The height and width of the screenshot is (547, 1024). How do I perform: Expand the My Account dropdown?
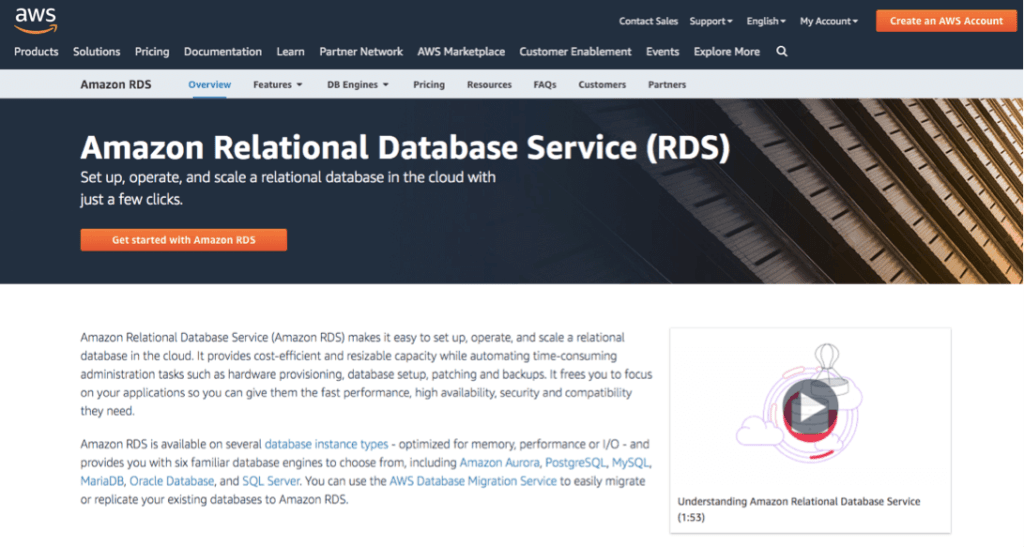pos(829,21)
